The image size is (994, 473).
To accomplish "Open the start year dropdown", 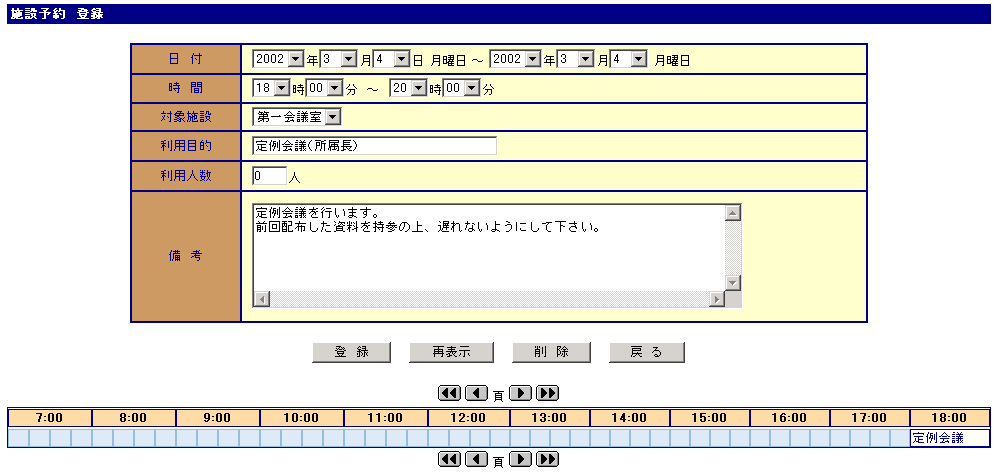I will coord(279,60).
